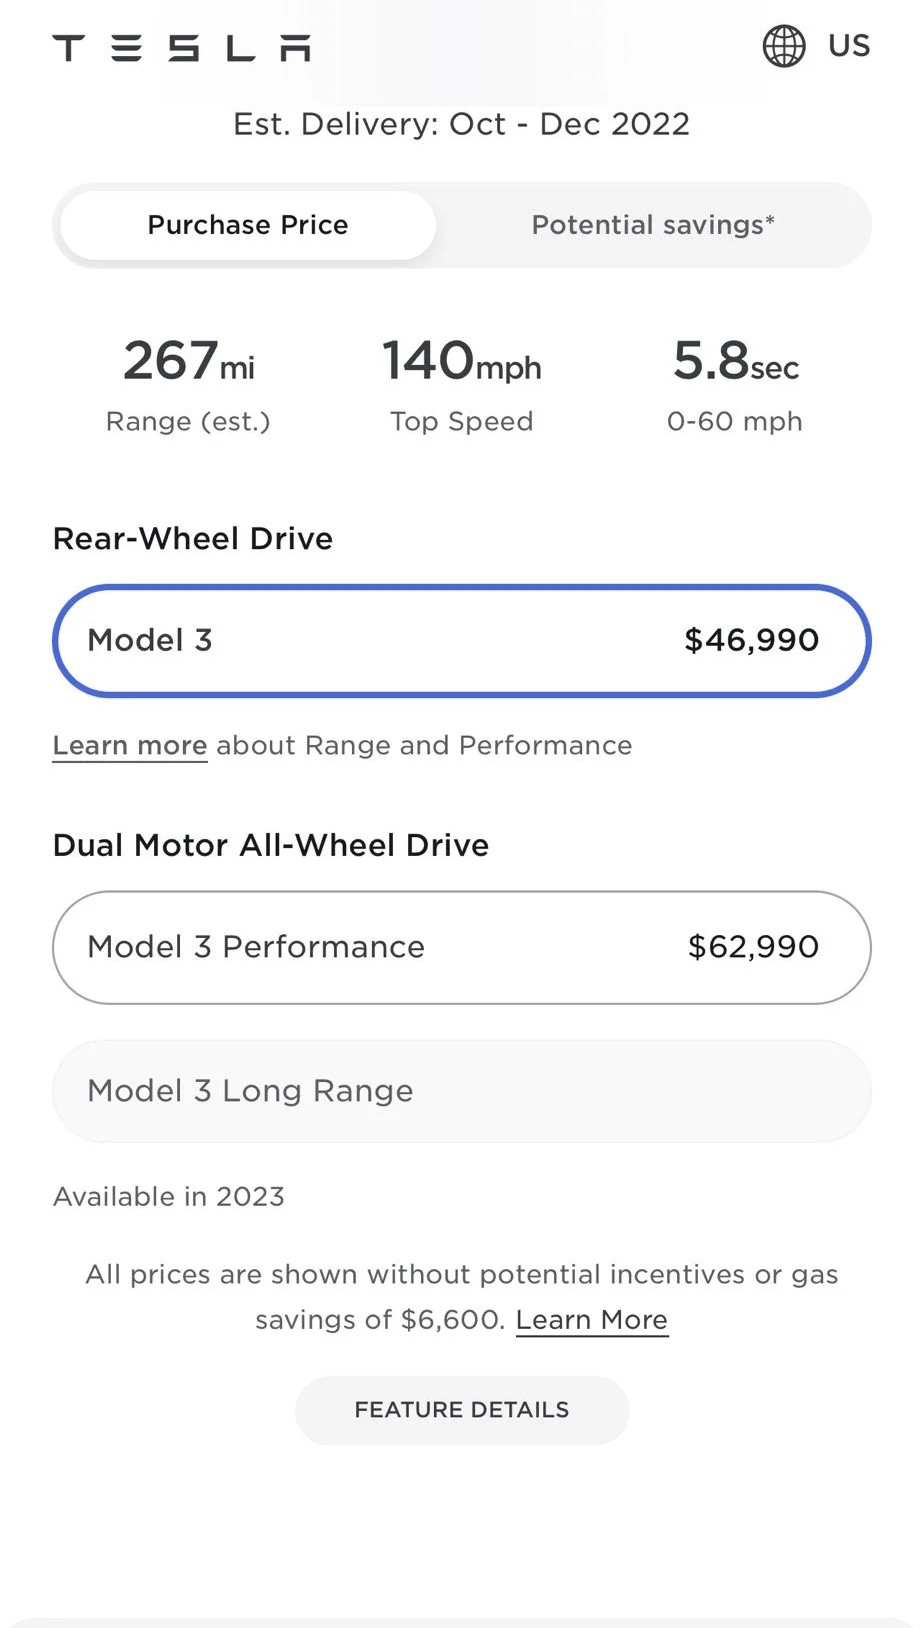Select the Model 3 Performance option

(x=462, y=947)
